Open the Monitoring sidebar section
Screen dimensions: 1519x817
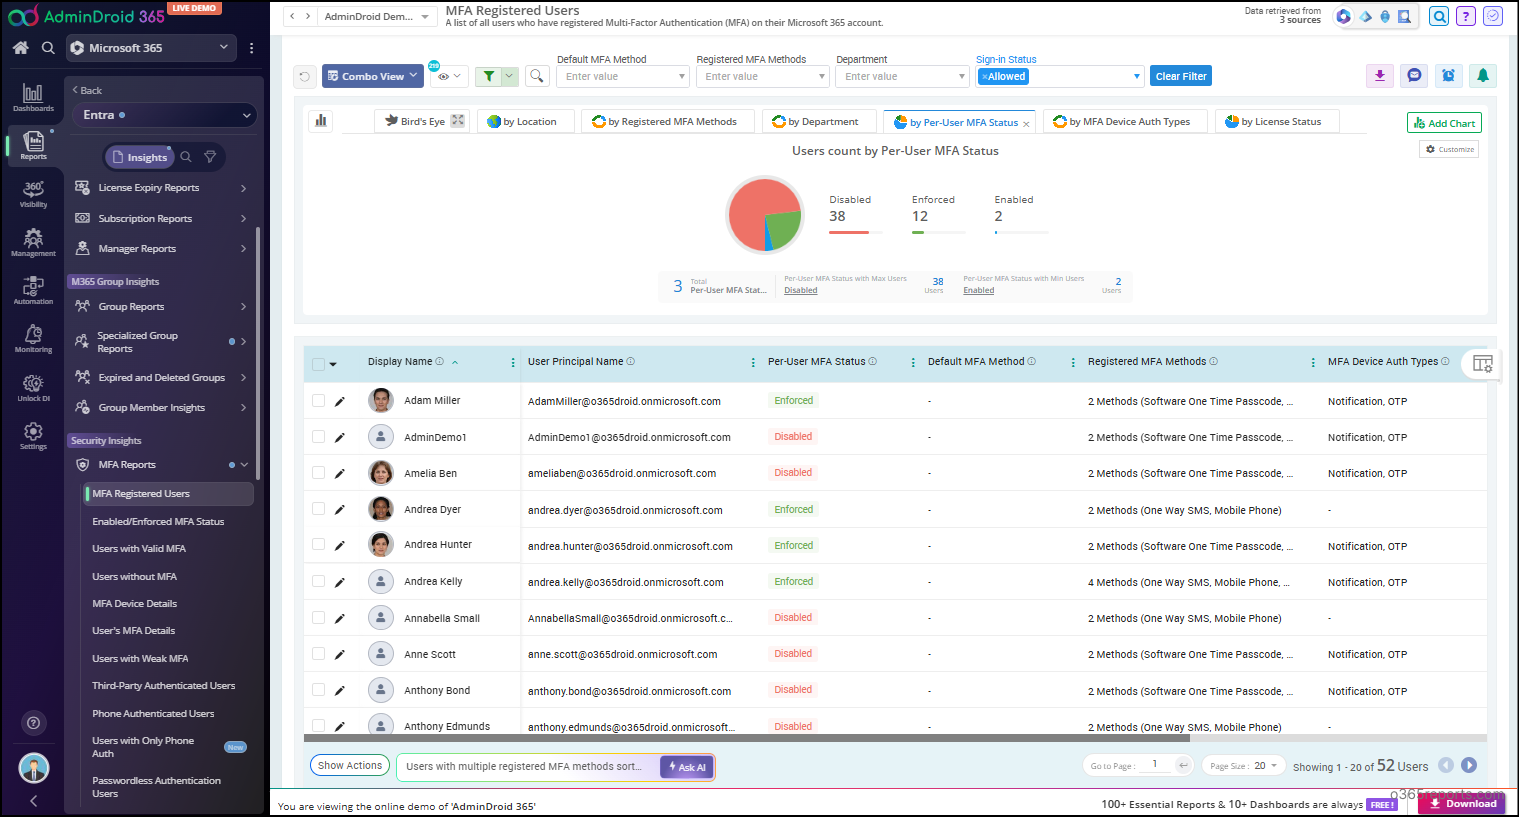(x=33, y=339)
